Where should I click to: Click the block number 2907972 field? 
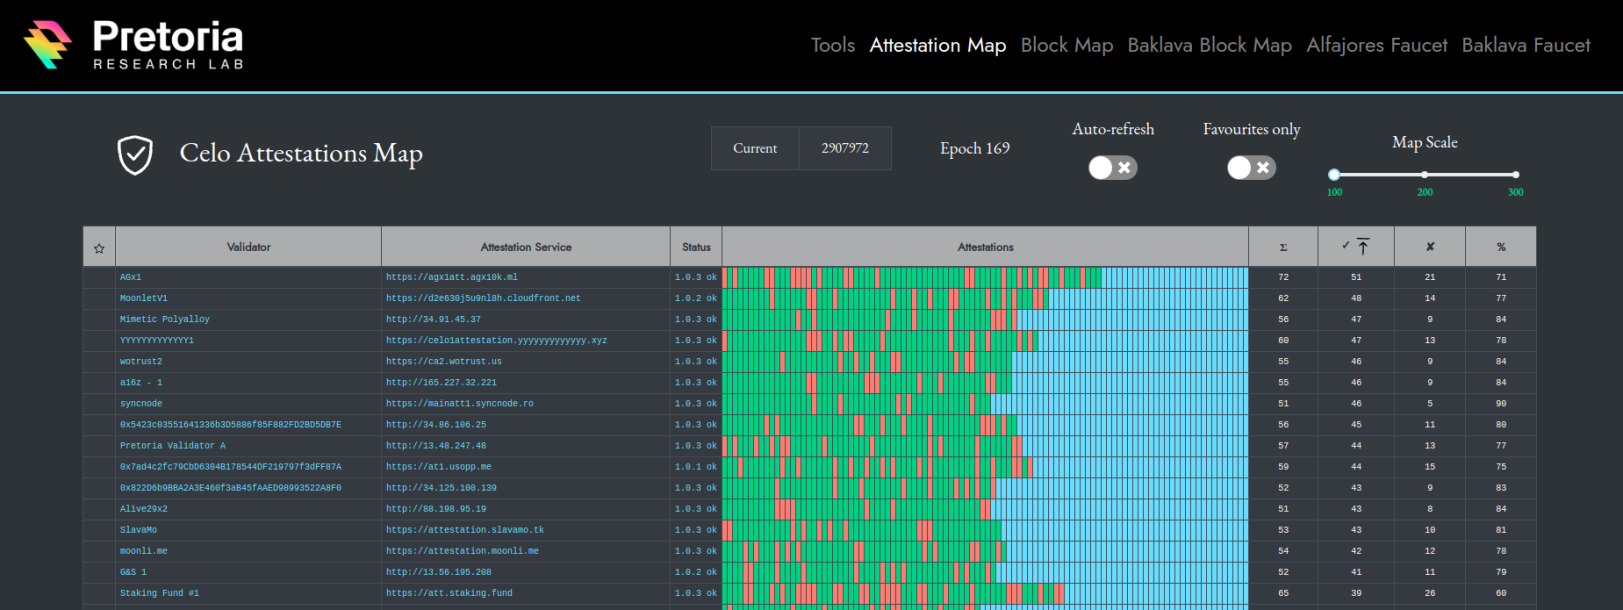pyautogui.click(x=845, y=148)
